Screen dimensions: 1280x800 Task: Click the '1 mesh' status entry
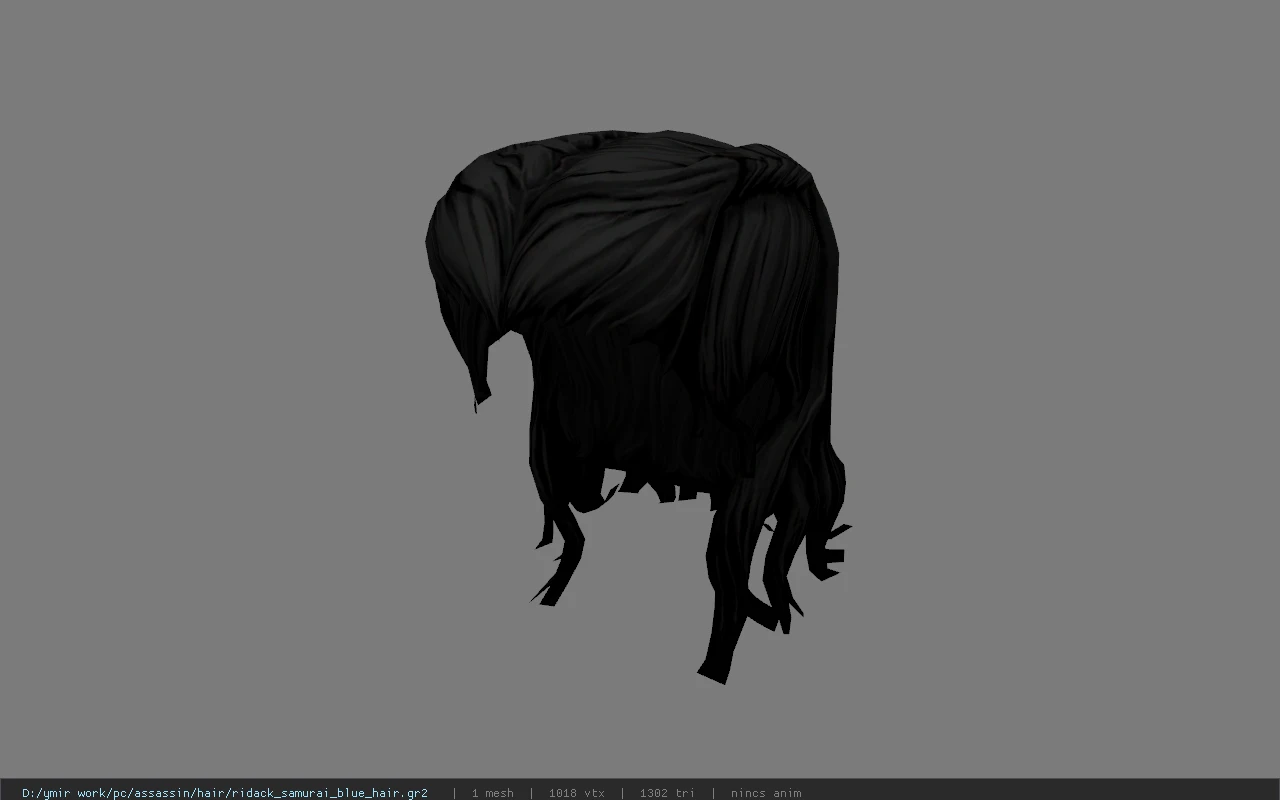492,793
